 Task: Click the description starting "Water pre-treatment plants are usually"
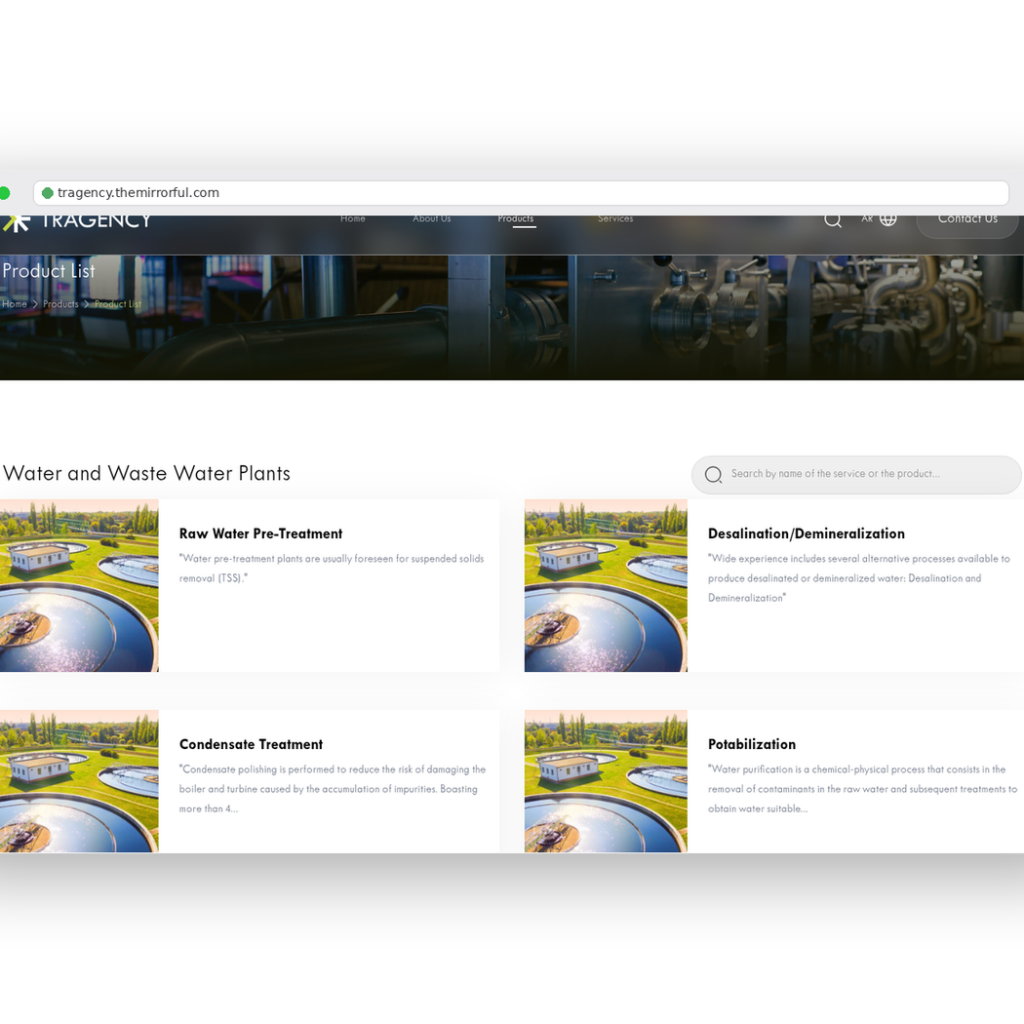(332, 568)
